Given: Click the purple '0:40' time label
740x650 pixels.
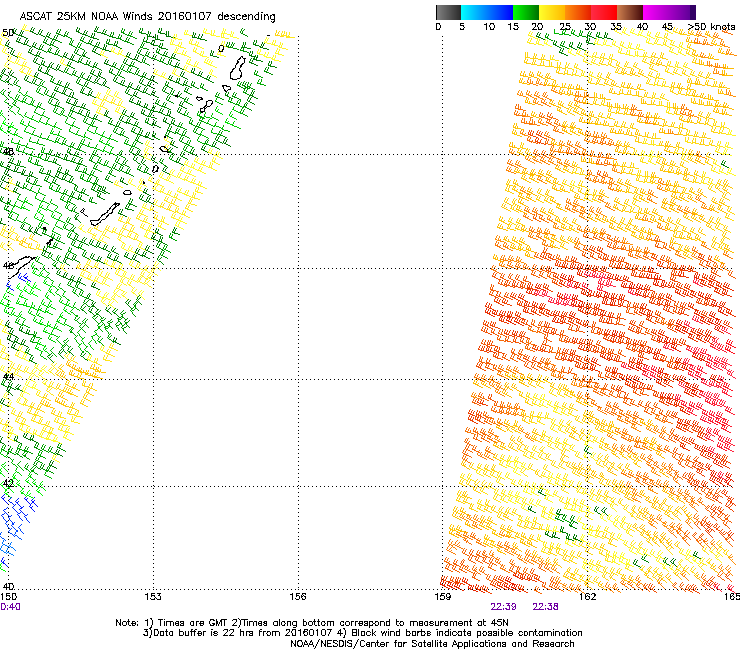Looking at the screenshot, I should point(10,607).
